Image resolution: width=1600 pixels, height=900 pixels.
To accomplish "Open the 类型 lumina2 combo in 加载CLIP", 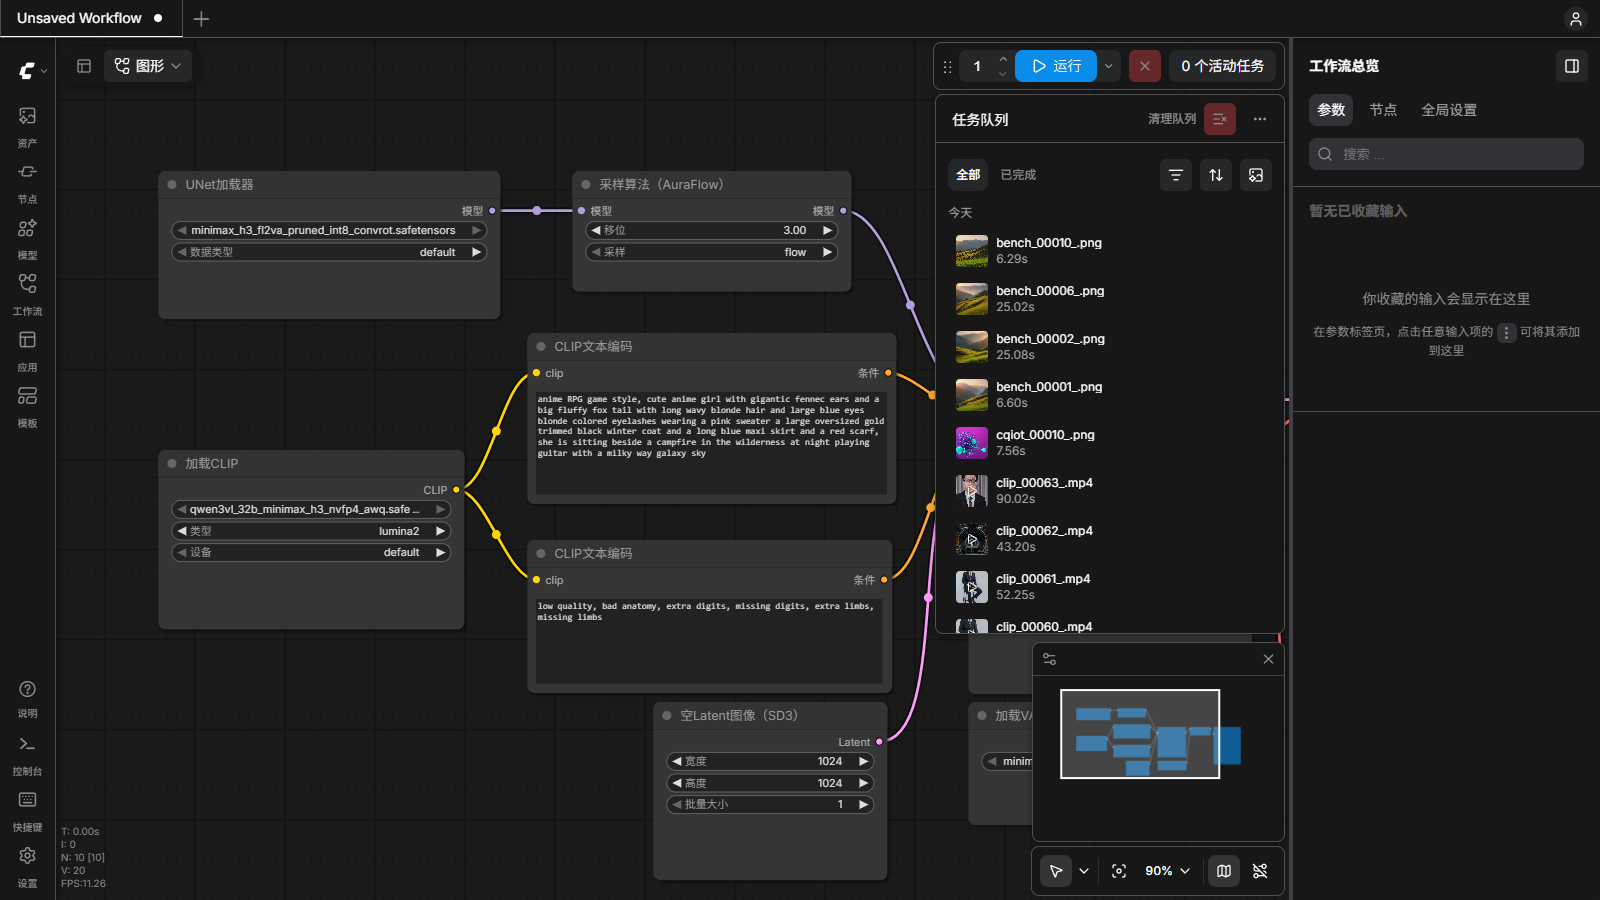I will point(311,531).
